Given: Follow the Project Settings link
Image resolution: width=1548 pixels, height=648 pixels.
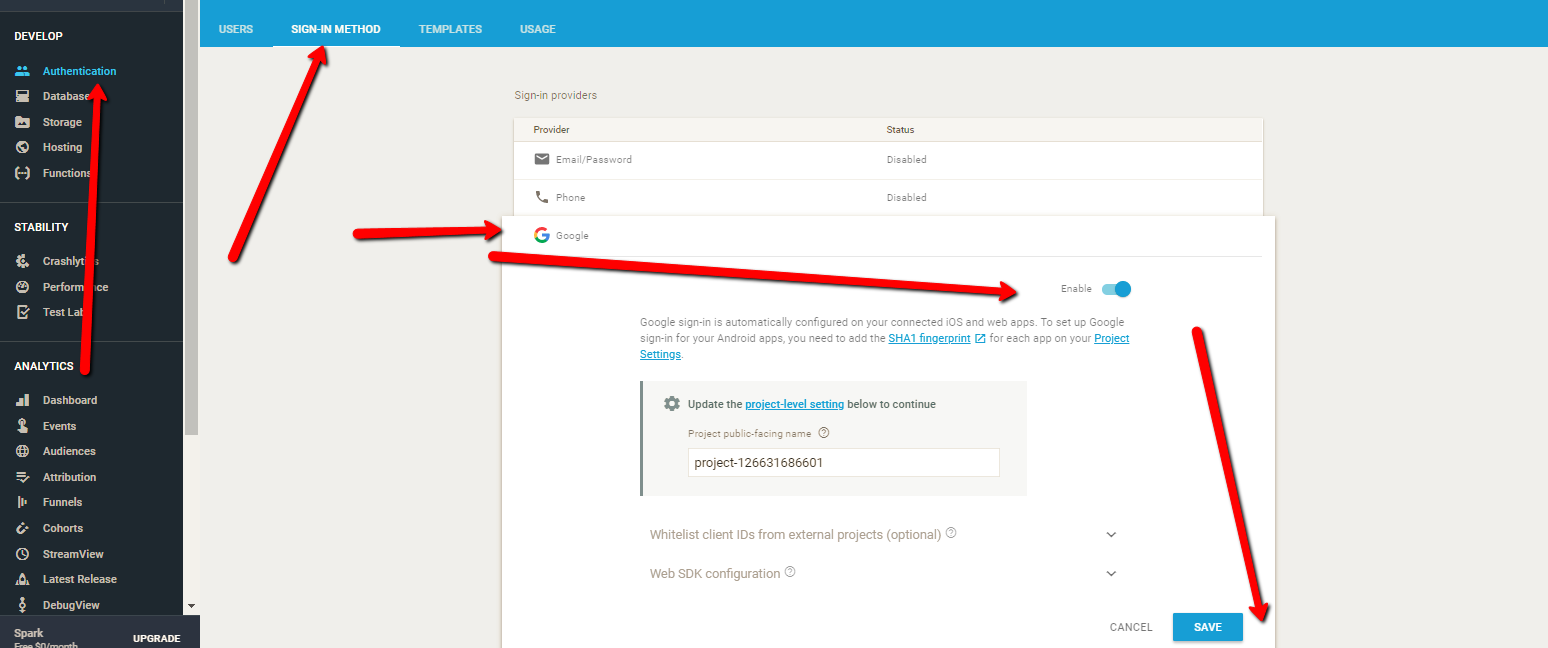Looking at the screenshot, I should pyautogui.click(x=885, y=346).
